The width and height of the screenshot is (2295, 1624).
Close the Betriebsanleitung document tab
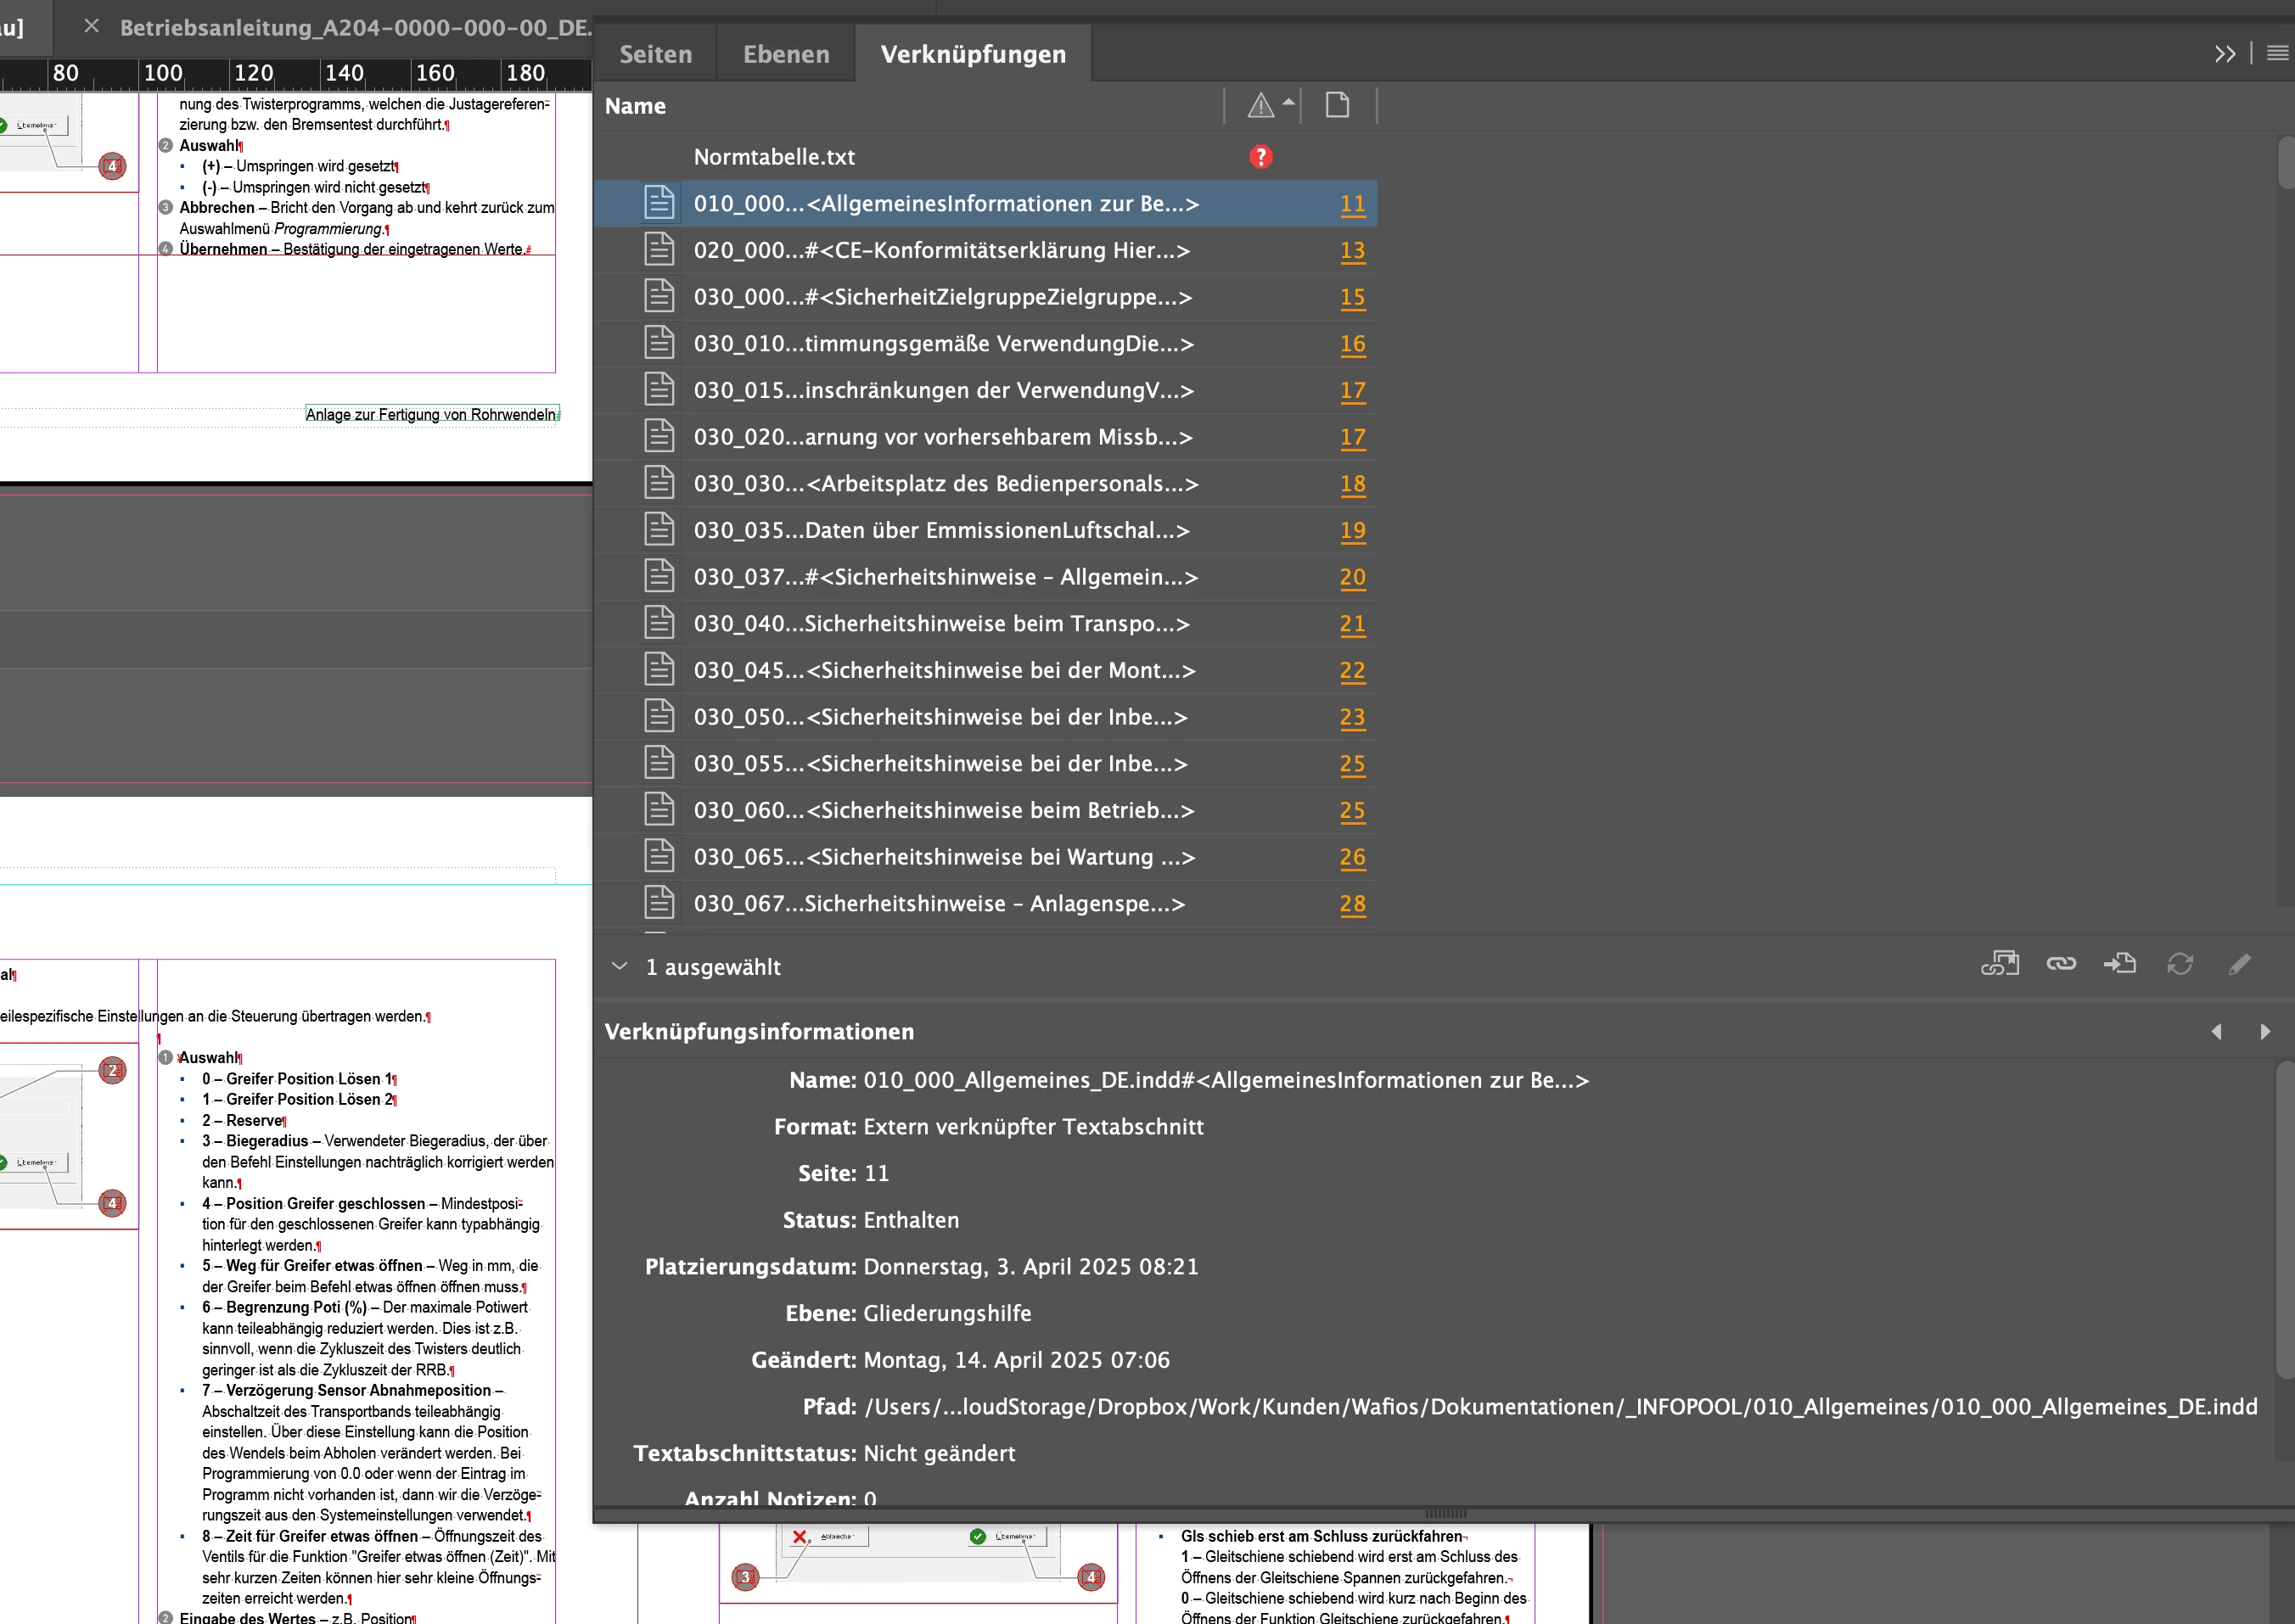click(91, 27)
